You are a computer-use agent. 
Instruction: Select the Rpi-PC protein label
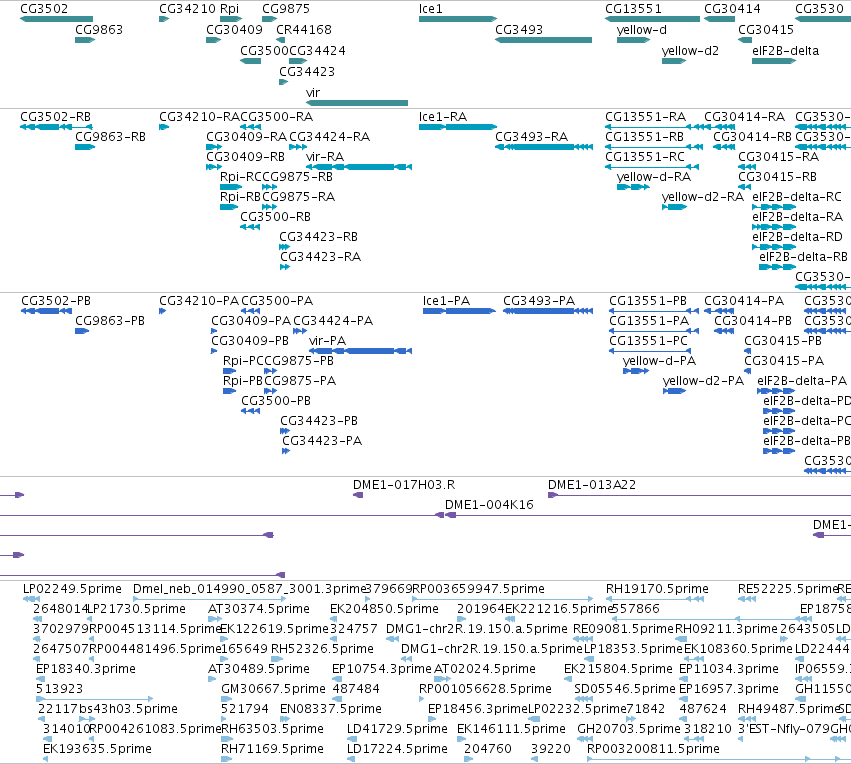(x=242, y=361)
